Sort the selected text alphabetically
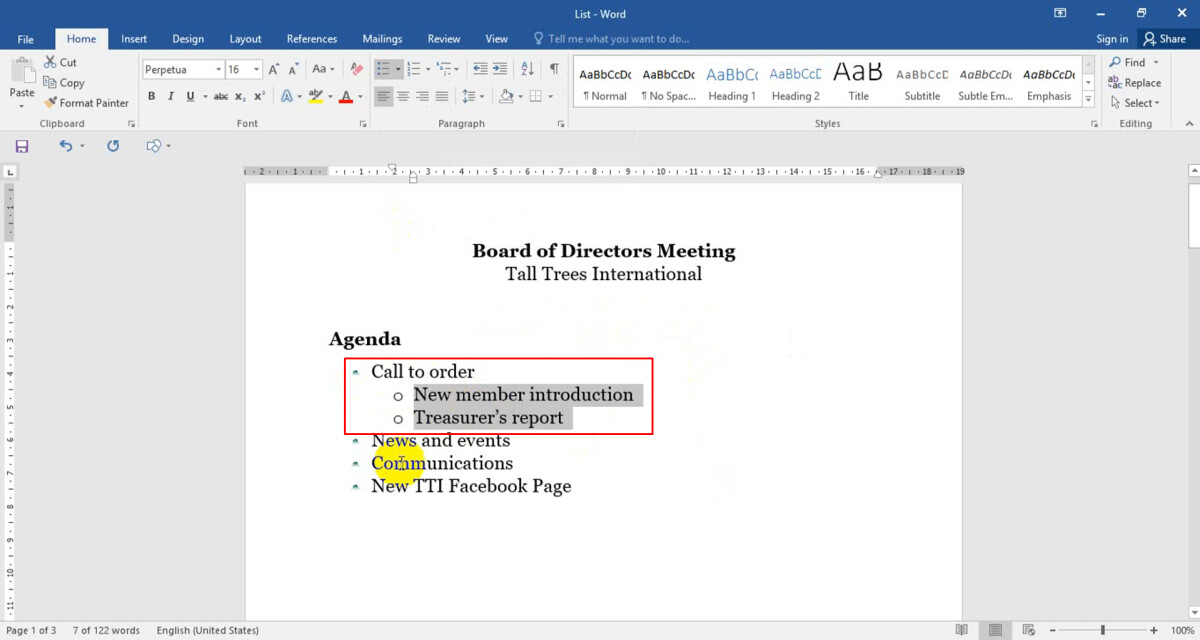Image resolution: width=1200 pixels, height=640 pixels. (x=528, y=69)
